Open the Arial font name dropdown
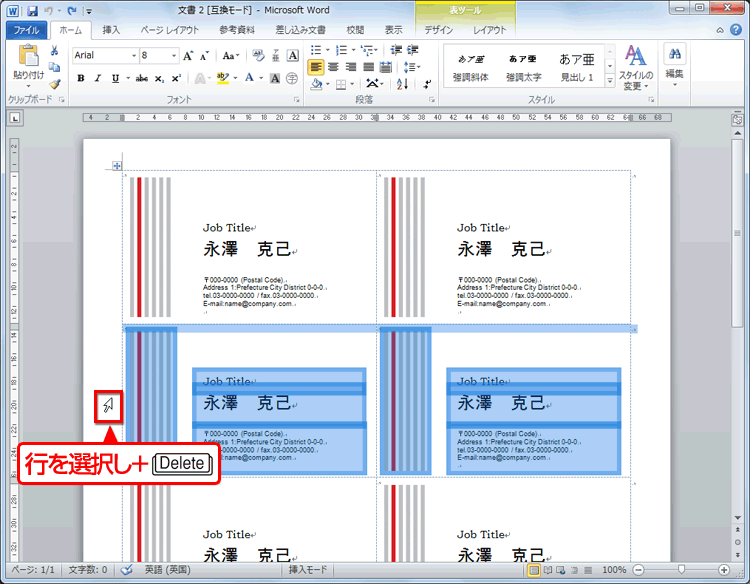Viewport: 750px width, 584px height. point(134,56)
